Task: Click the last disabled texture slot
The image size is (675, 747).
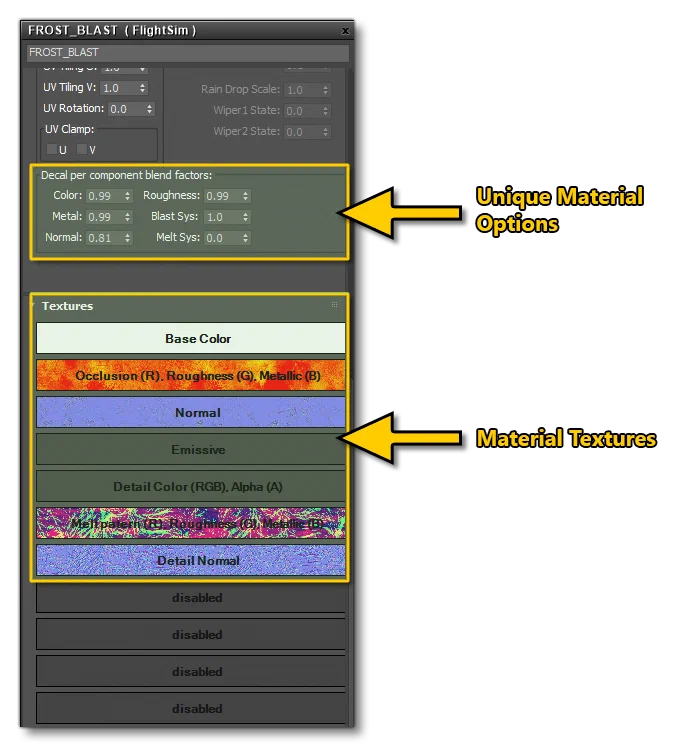Action: 191,708
